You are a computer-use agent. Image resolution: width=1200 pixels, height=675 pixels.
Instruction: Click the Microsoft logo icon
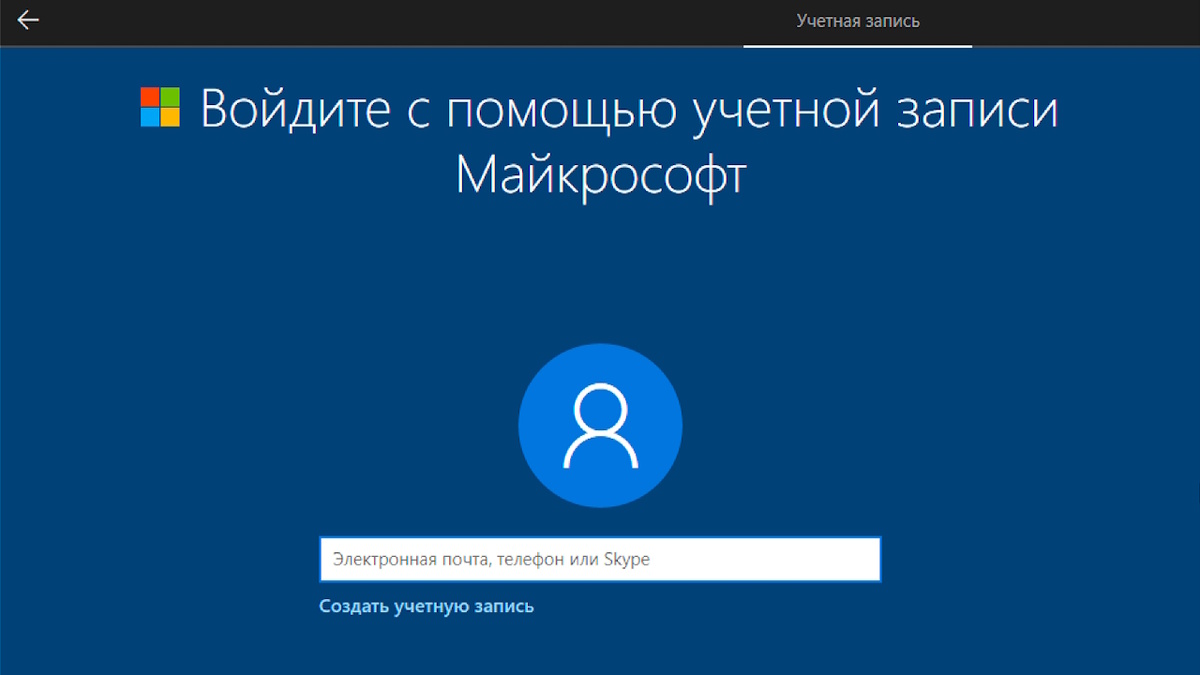(x=160, y=107)
